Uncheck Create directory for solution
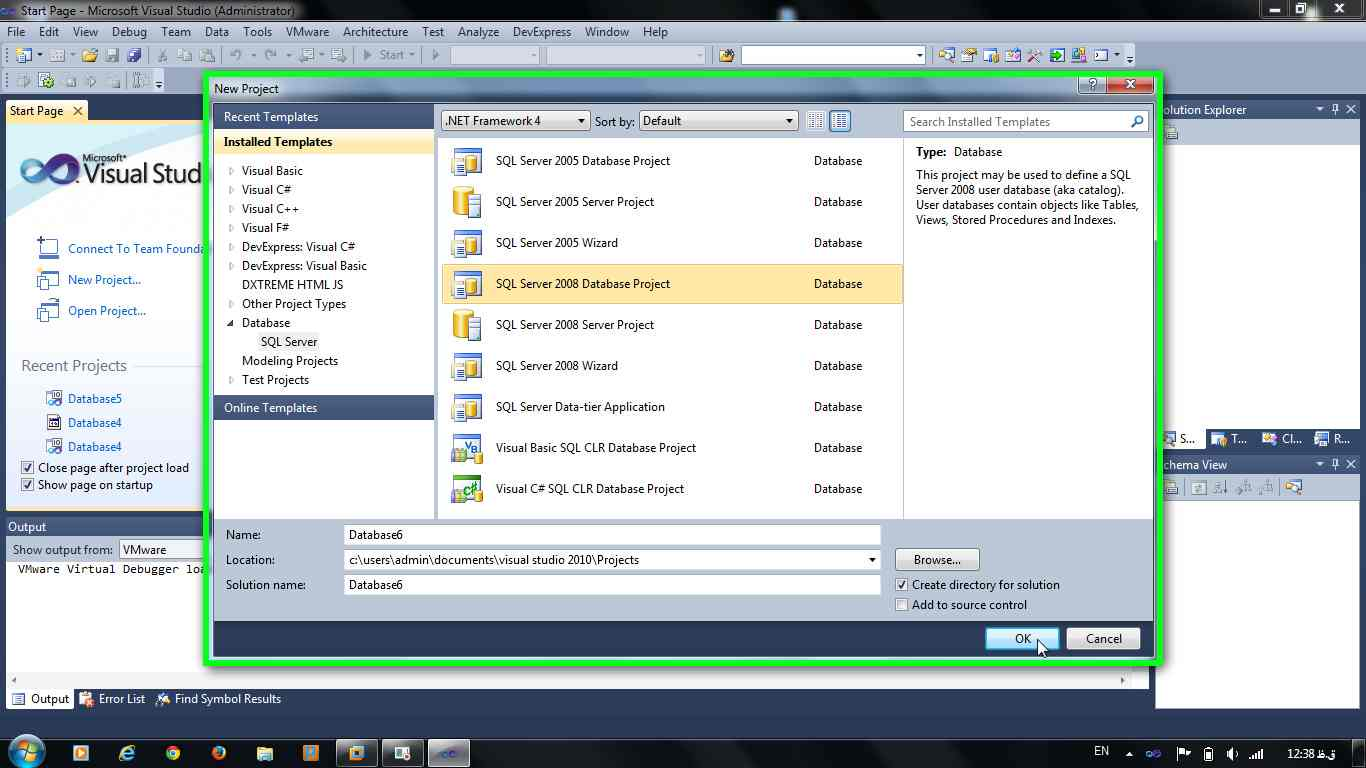The width and height of the screenshot is (1366, 768). 902,585
